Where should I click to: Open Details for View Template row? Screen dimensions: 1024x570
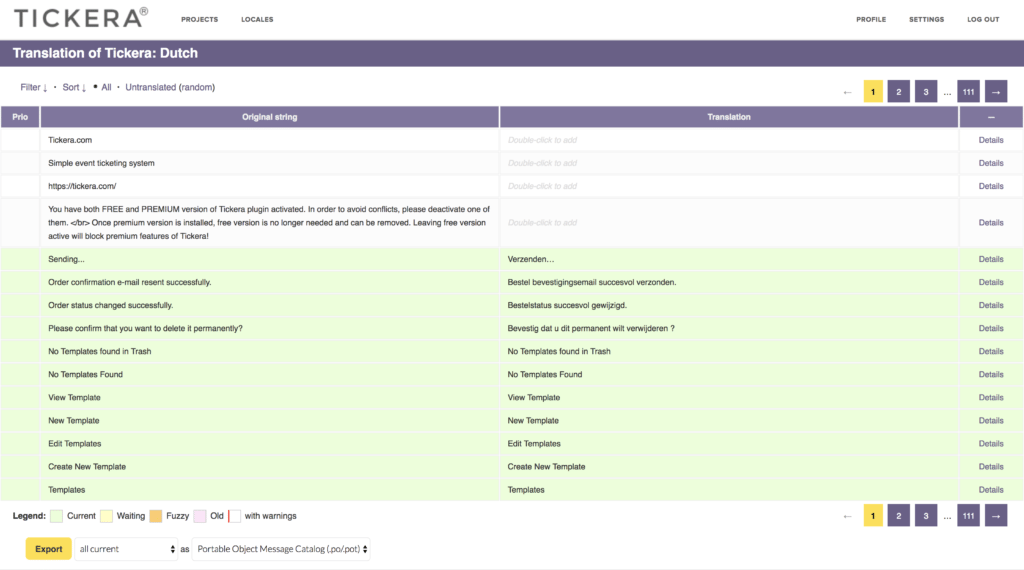click(991, 398)
